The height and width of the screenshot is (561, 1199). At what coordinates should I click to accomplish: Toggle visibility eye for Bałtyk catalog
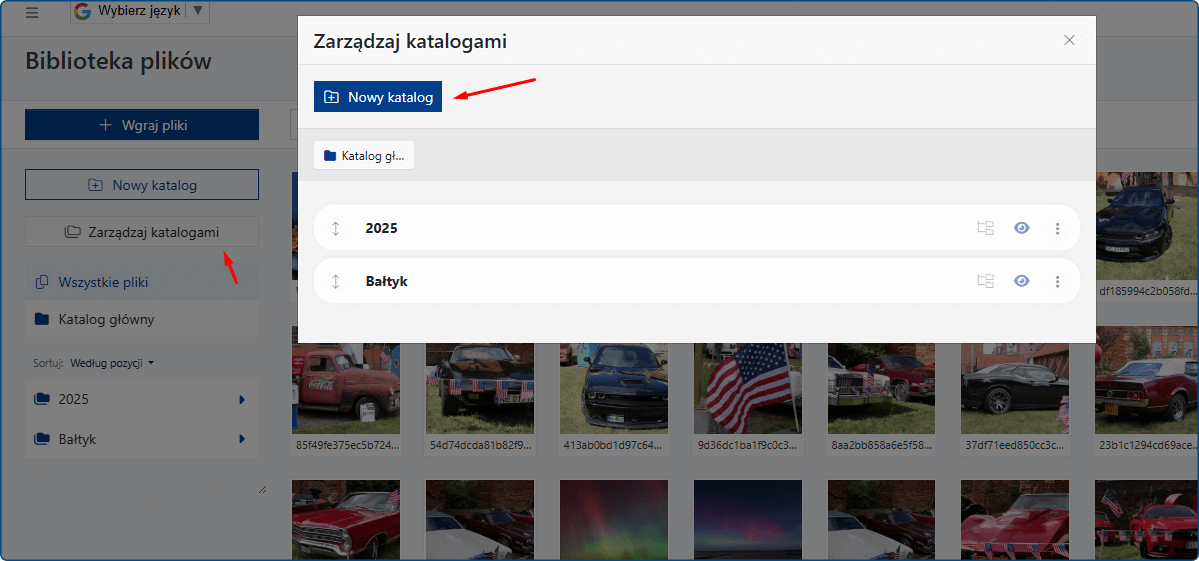point(1021,281)
